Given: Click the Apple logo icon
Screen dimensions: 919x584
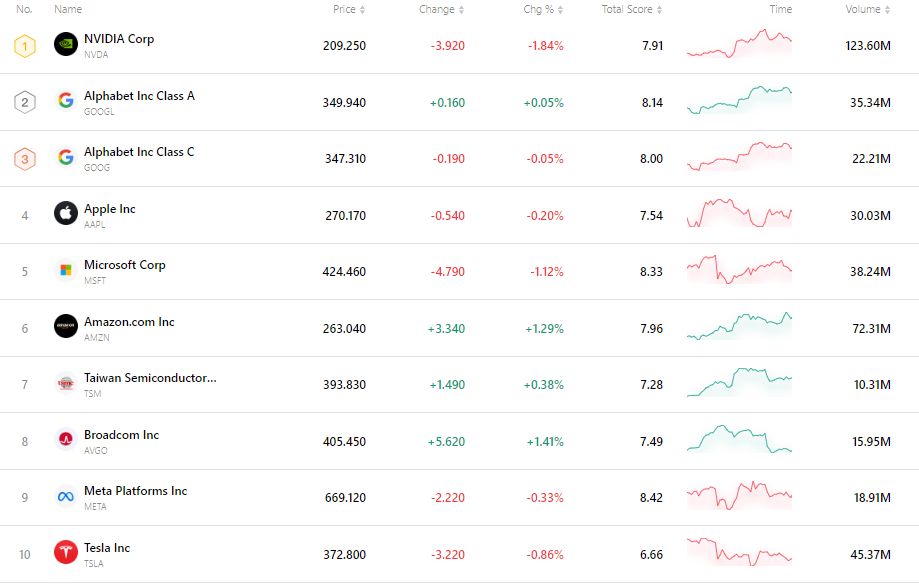Looking at the screenshot, I should pos(65,213).
